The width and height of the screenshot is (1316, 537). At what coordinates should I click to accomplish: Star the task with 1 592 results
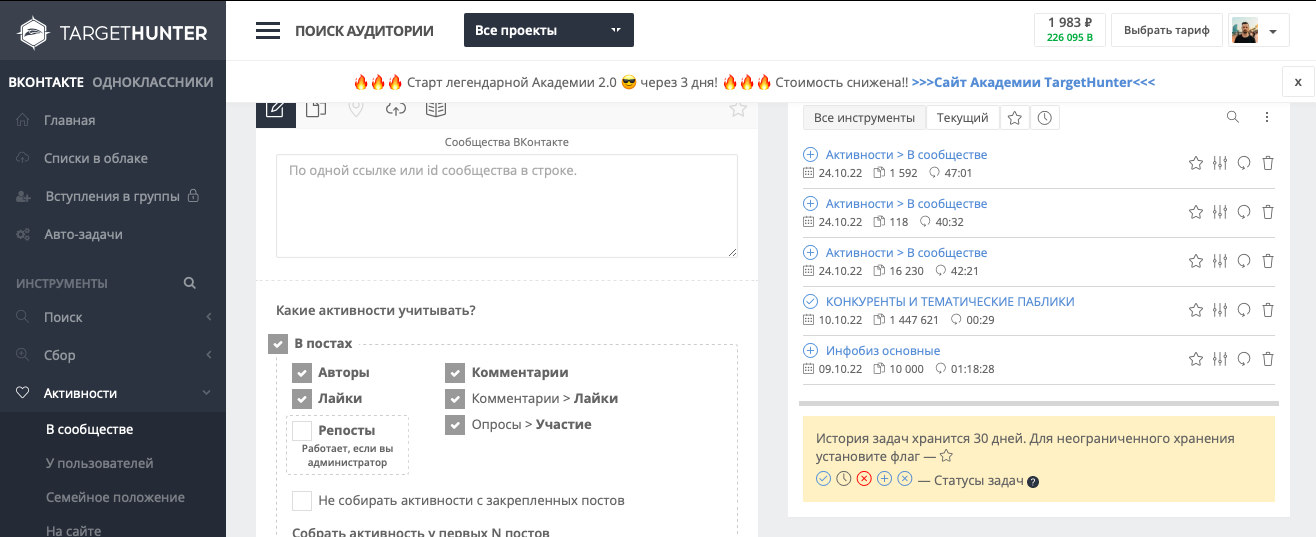click(1195, 163)
